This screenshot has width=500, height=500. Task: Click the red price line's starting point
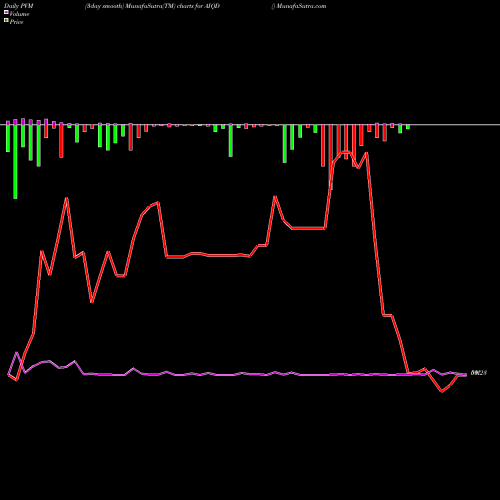click(x=8, y=375)
